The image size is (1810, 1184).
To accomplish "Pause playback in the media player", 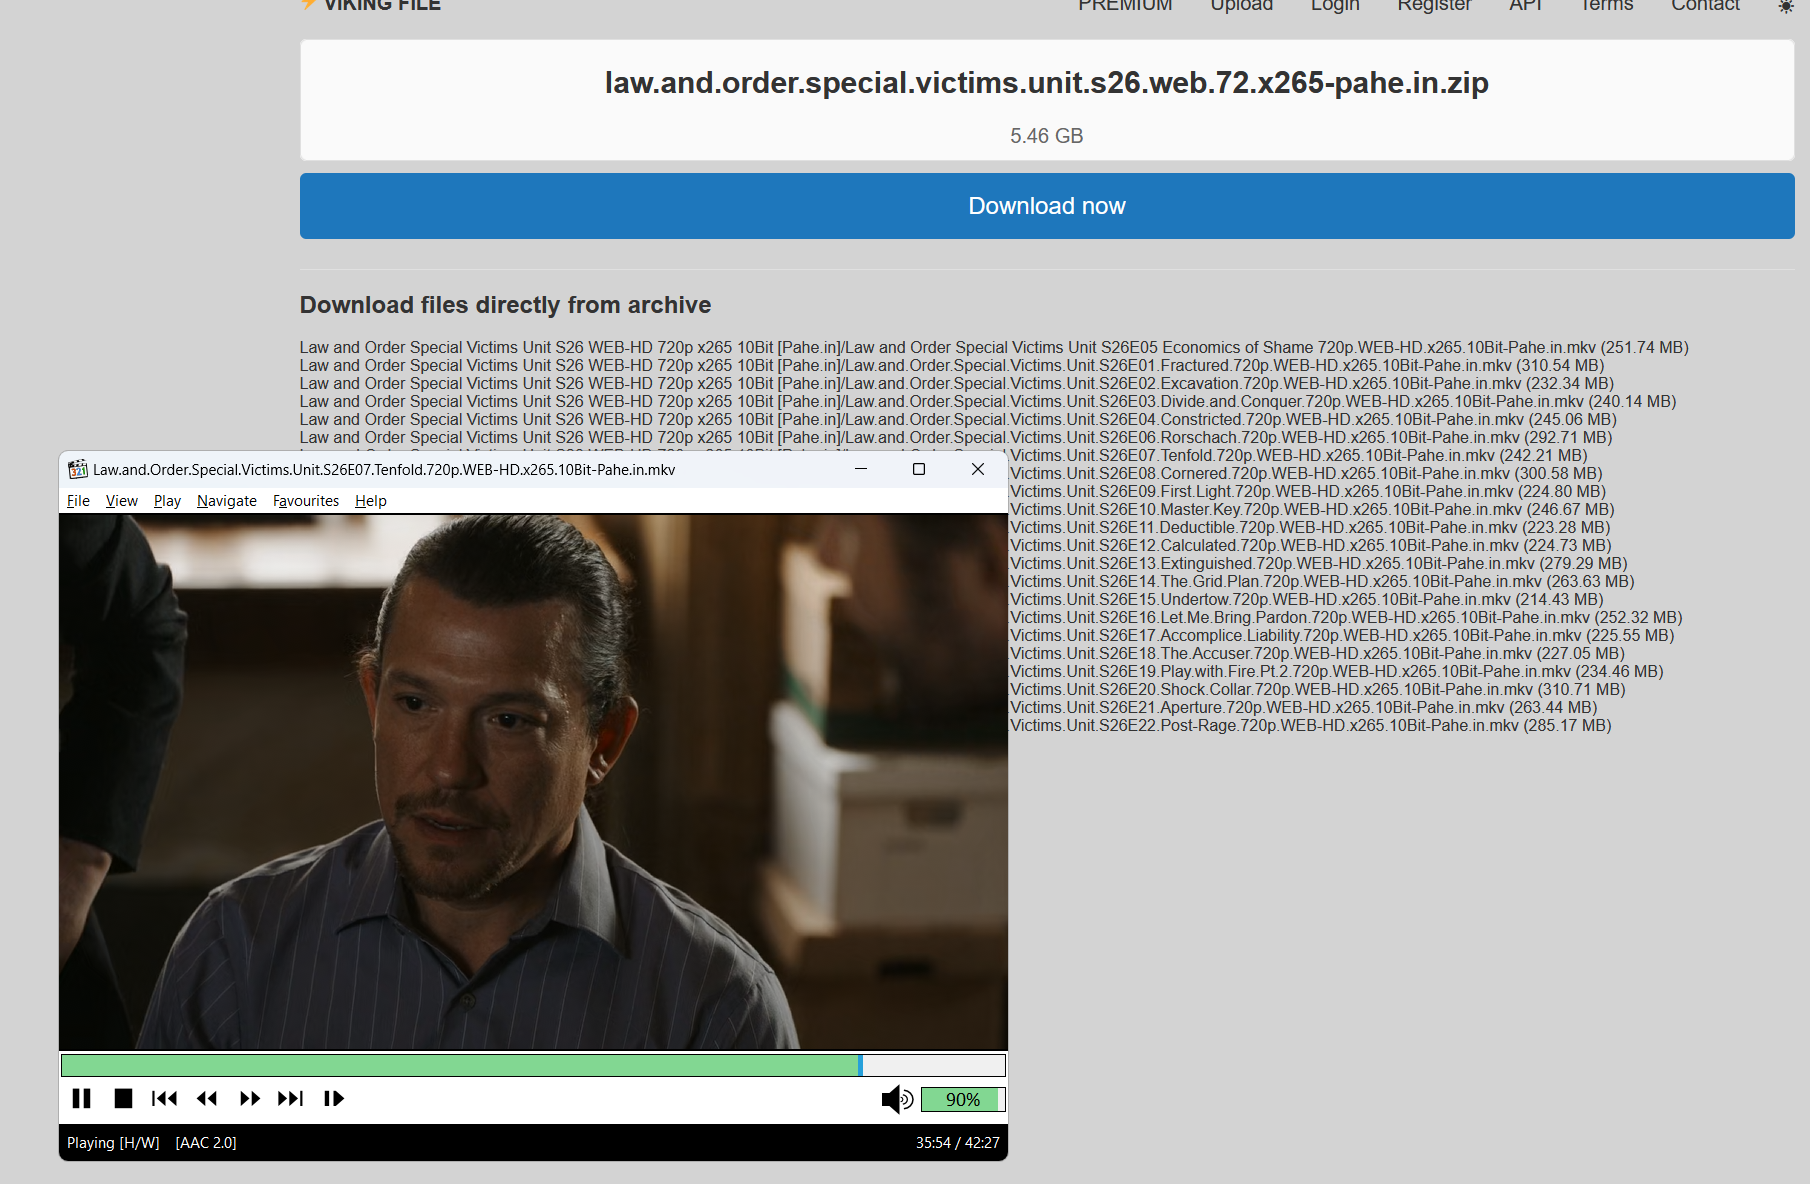I will 82,1099.
